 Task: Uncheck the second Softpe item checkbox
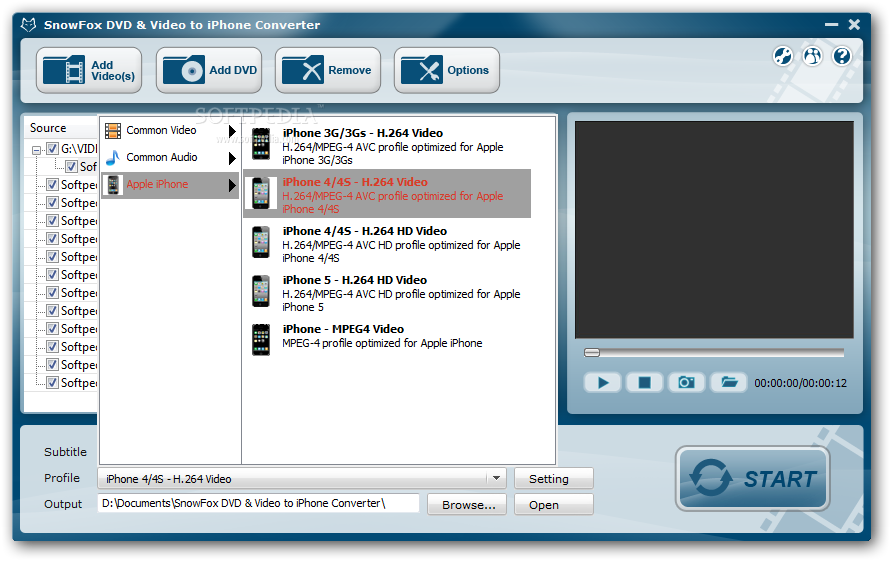tap(52, 203)
